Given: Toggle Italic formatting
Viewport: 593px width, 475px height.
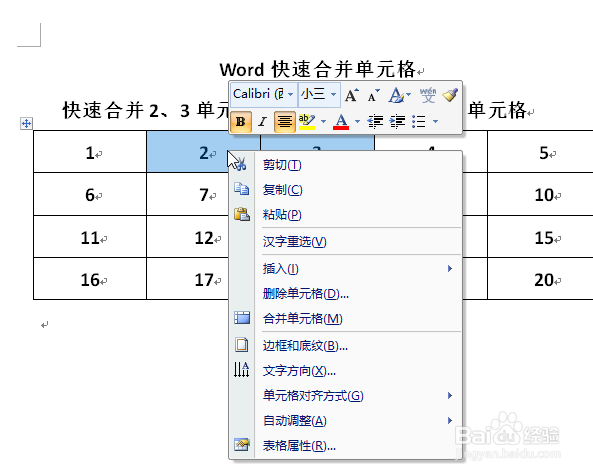Looking at the screenshot, I should pyautogui.click(x=262, y=122).
